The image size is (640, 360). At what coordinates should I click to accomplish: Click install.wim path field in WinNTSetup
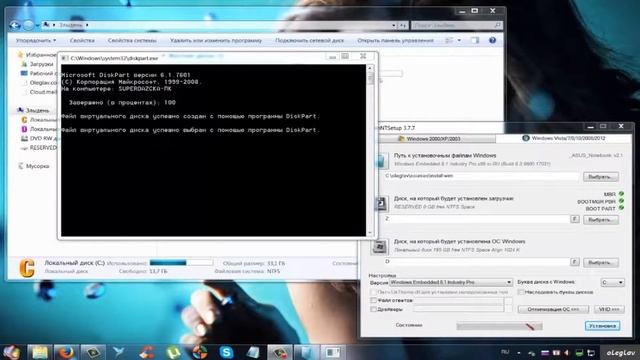(x=481, y=176)
